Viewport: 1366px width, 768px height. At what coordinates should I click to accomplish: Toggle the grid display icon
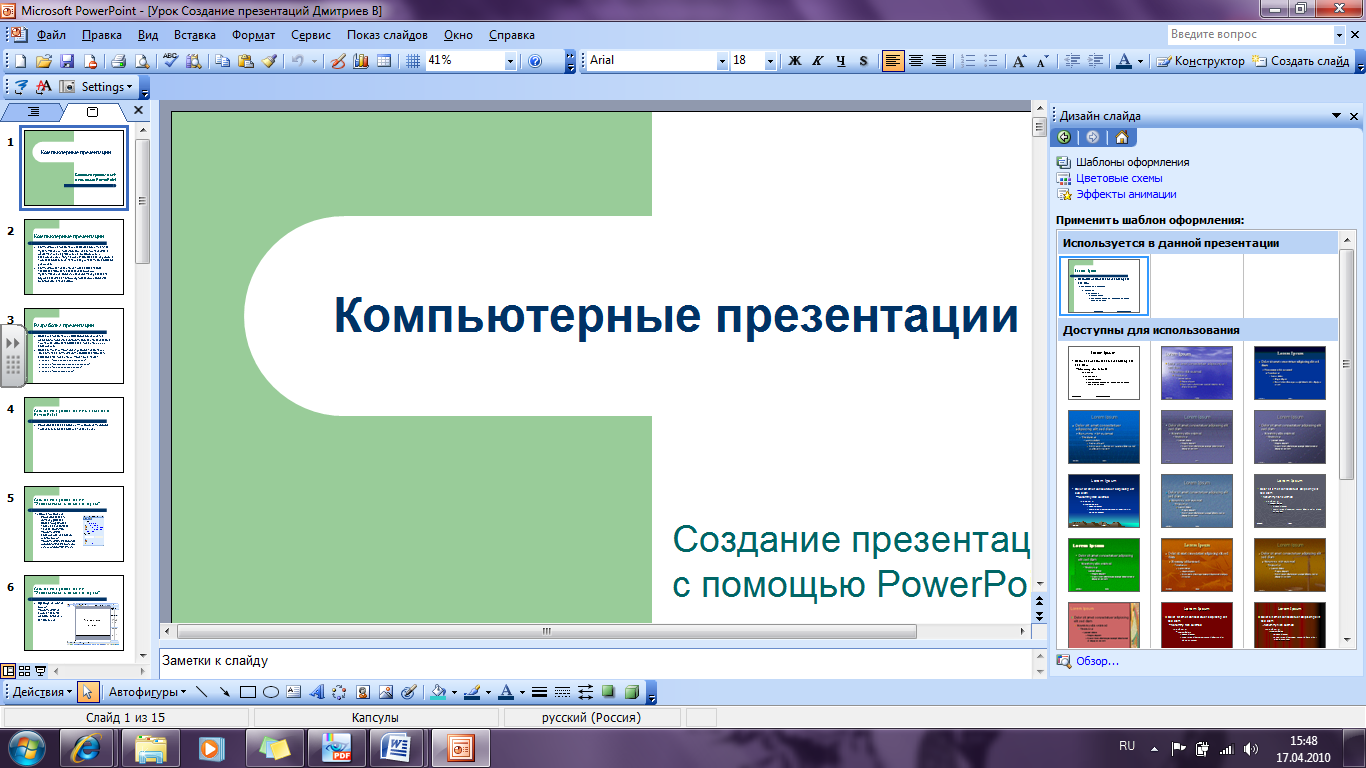pos(413,61)
